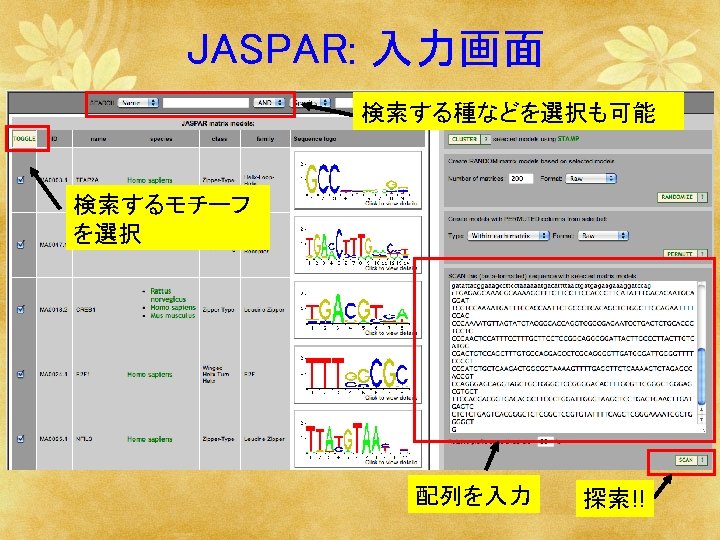This screenshot has height=540, width=720.
Task: Open the GCC sequence logo details
Action: click(358, 180)
